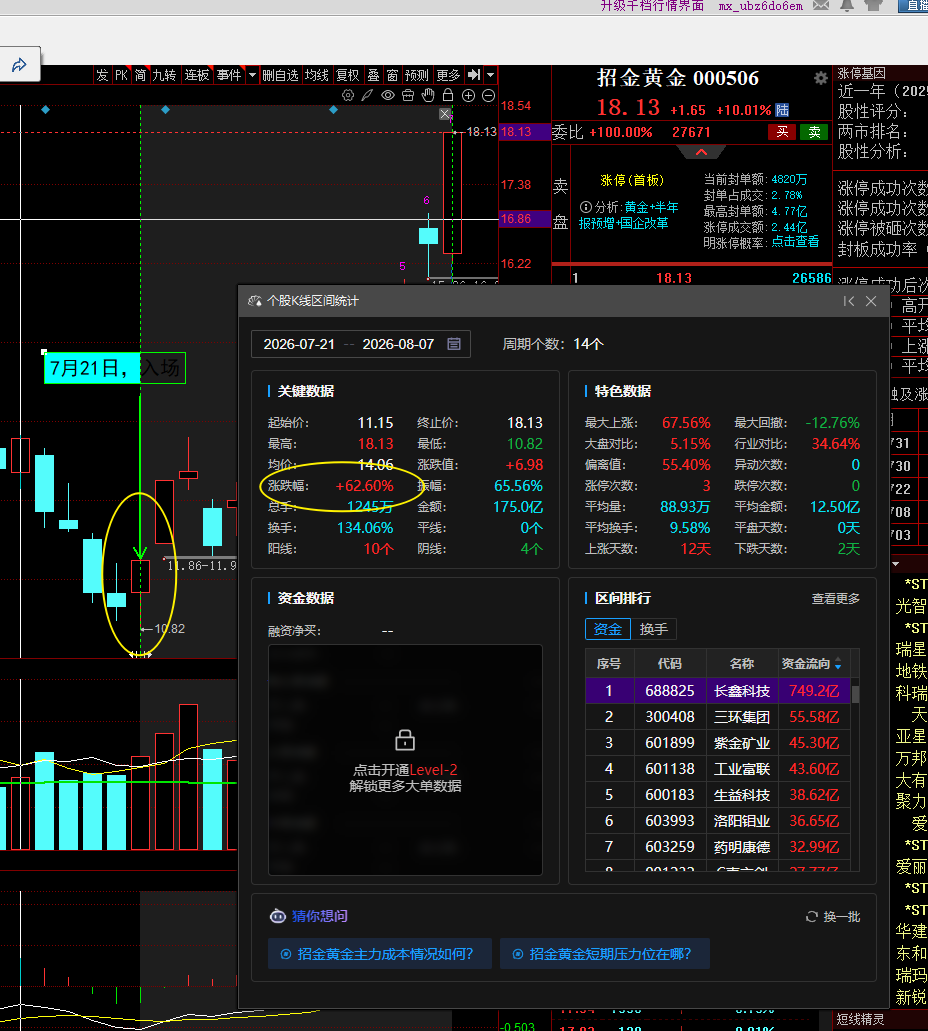Open chart settings gear in drawing toolbar
Screen dimensions: 928x1031
click(348, 95)
